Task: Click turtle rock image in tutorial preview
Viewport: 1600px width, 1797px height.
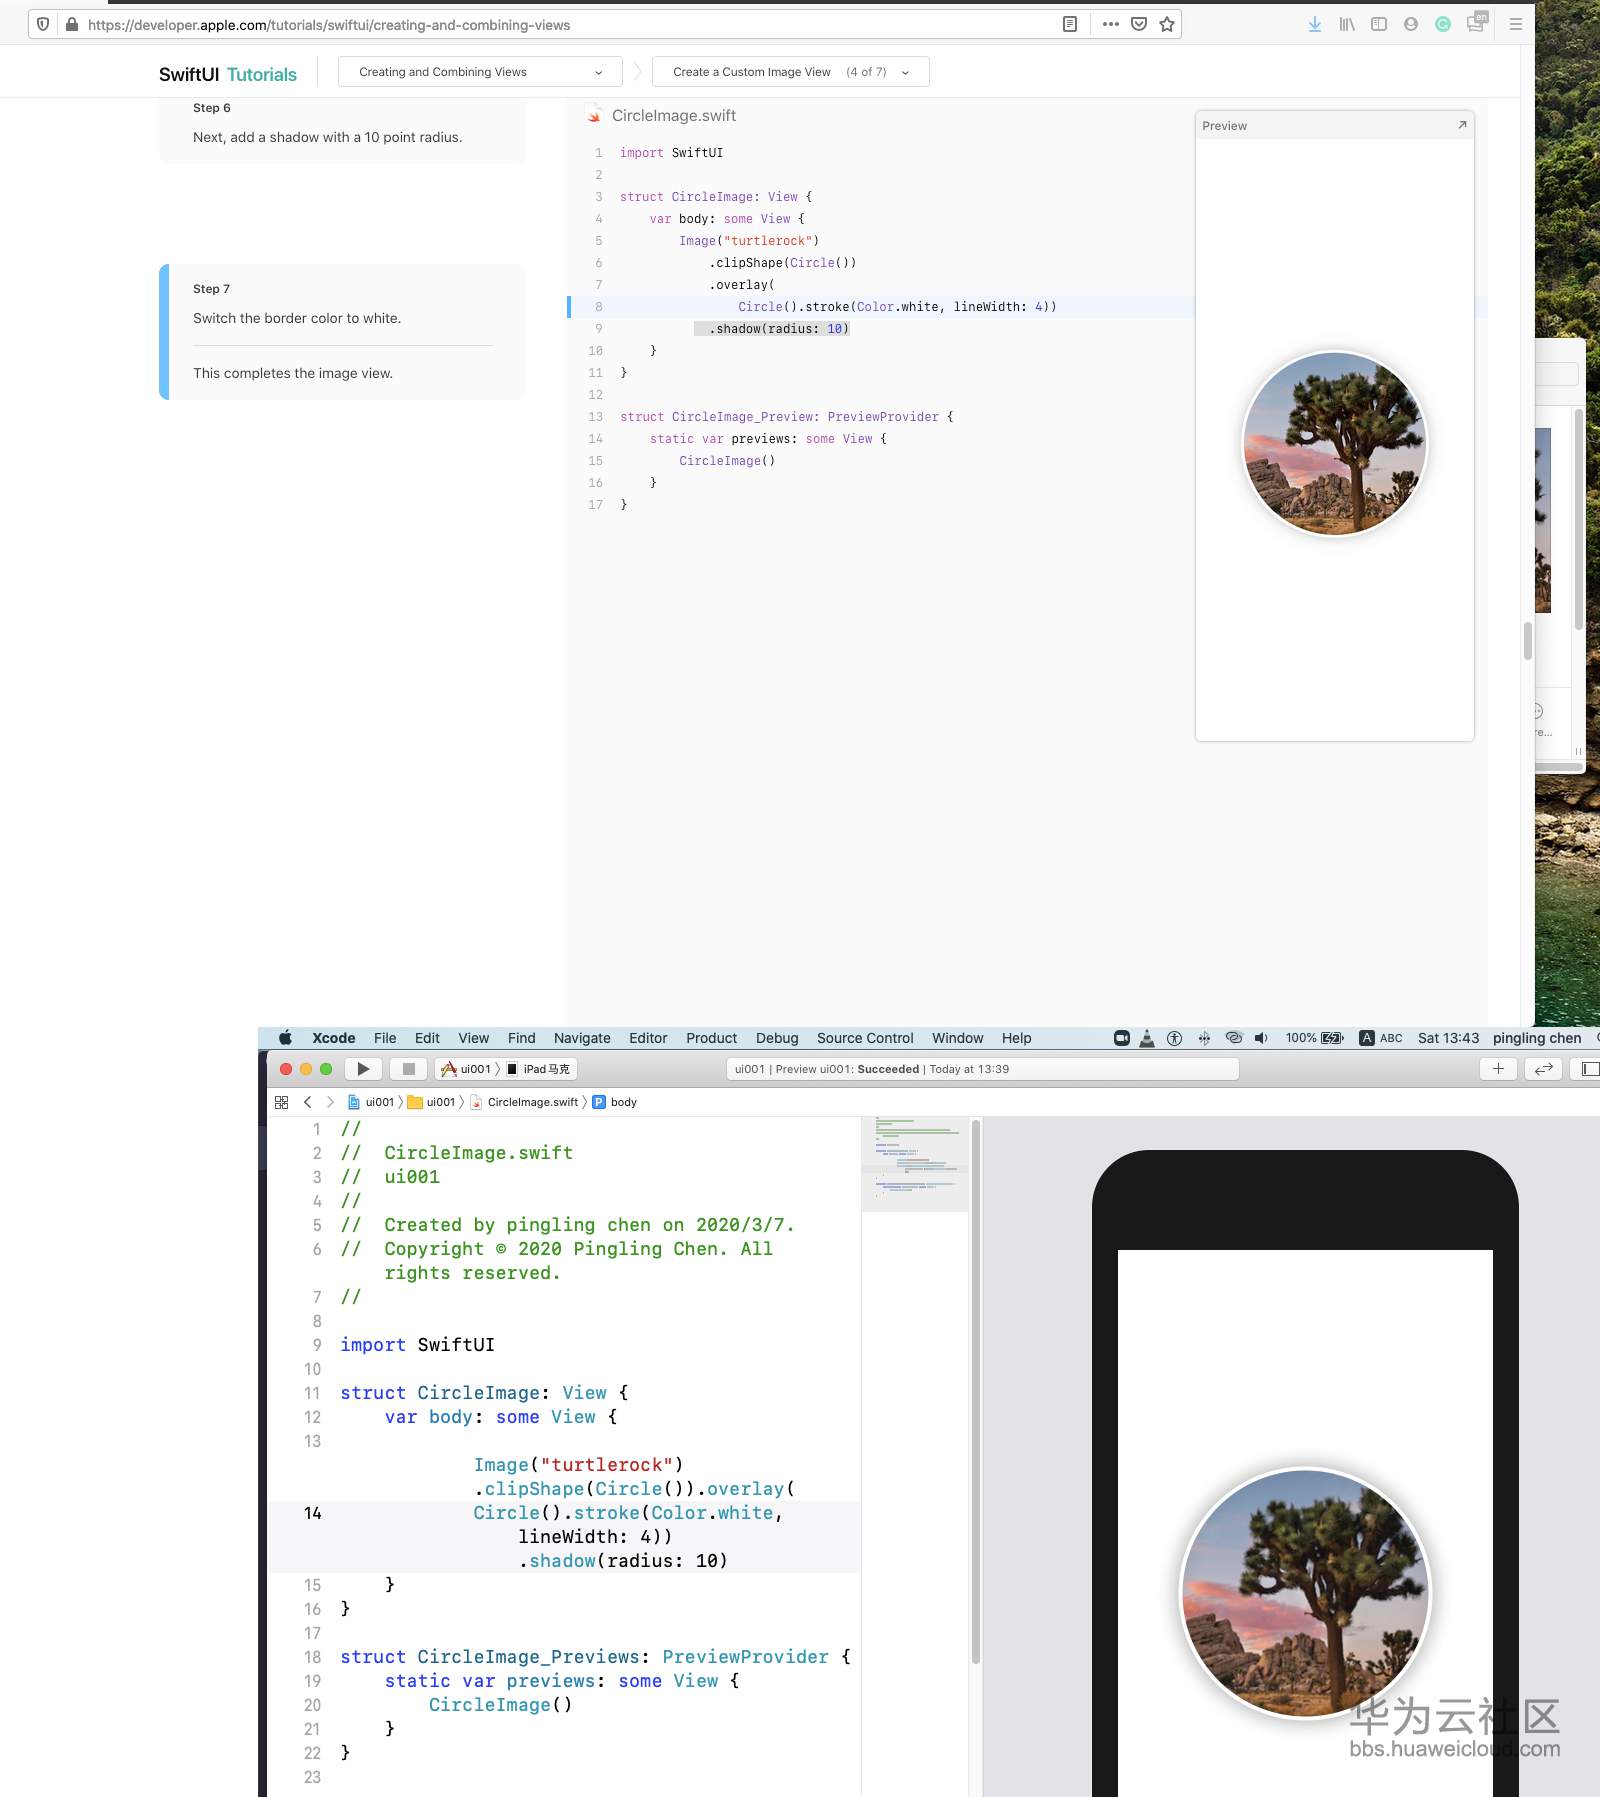Action: (x=1335, y=443)
